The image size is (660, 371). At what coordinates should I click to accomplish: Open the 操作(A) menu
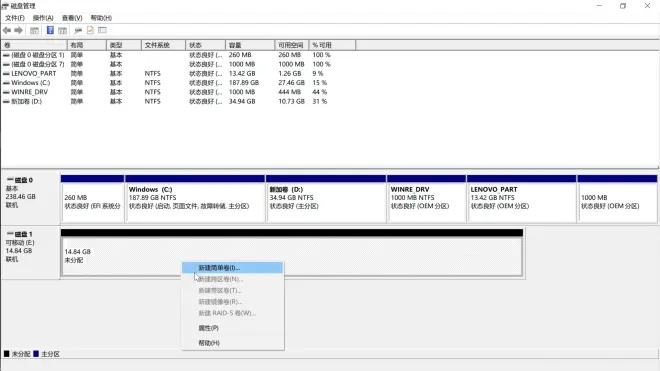[43, 18]
